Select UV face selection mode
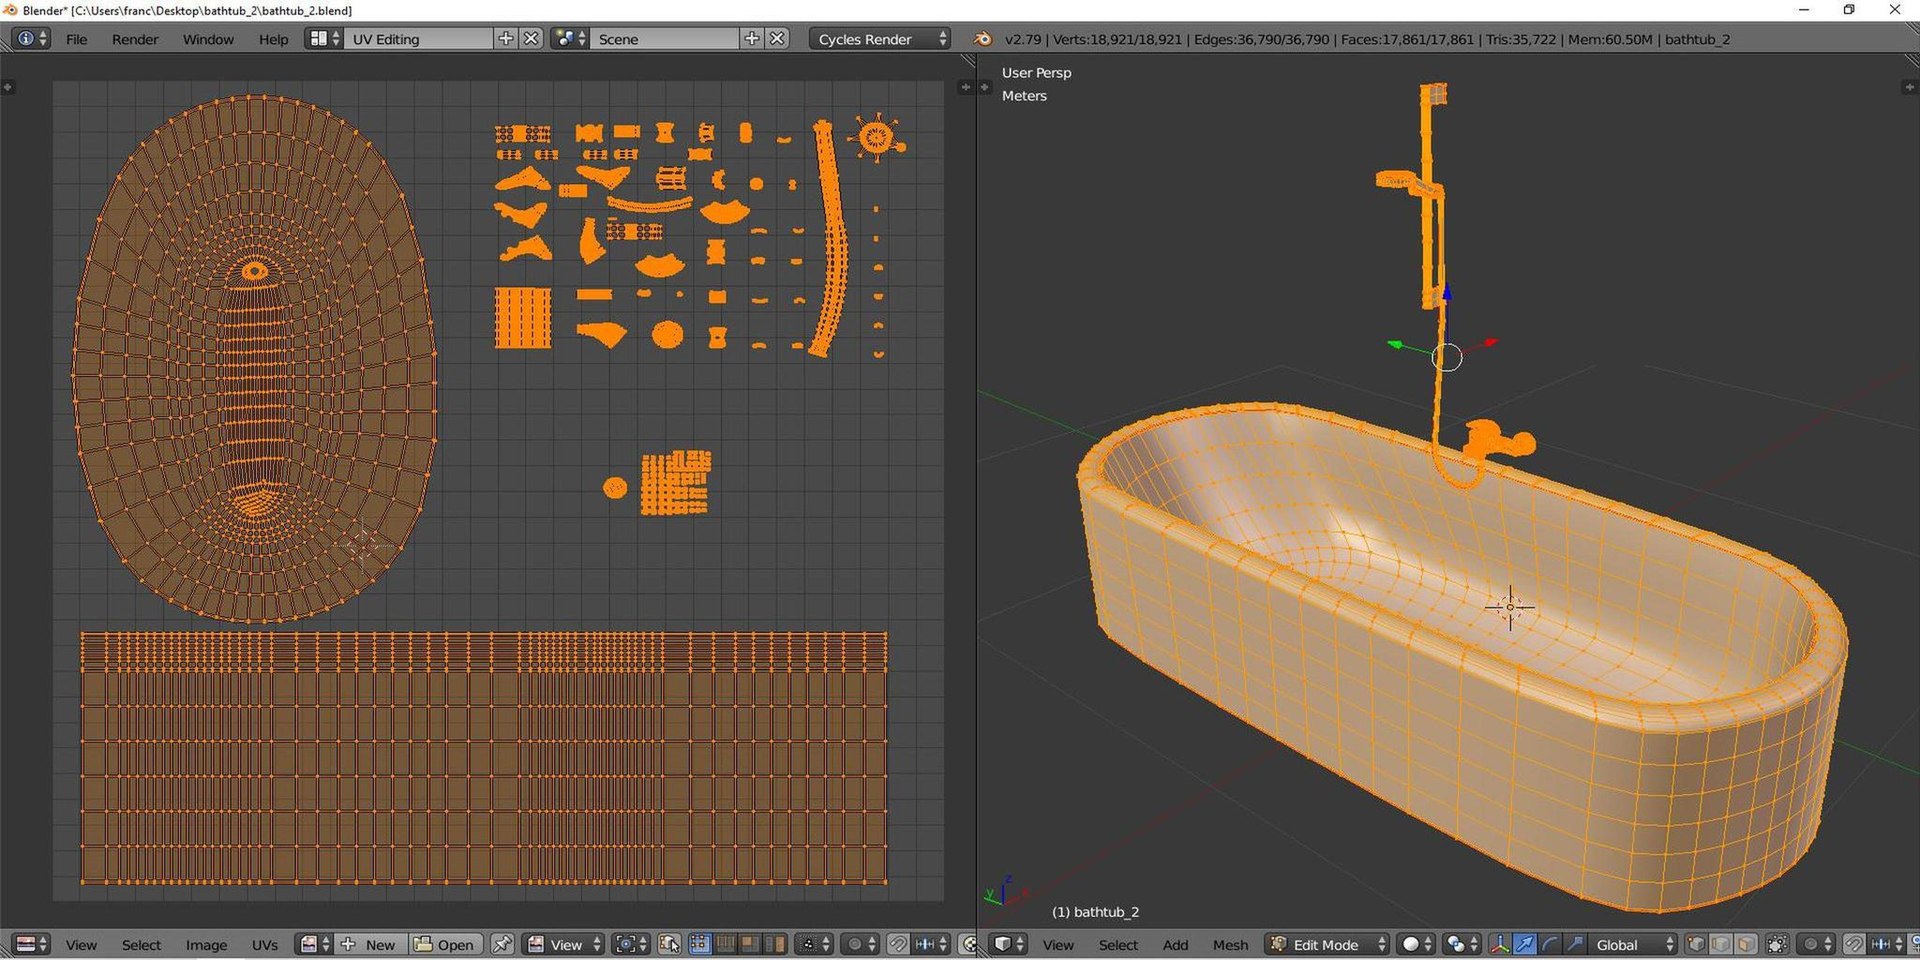 pyautogui.click(x=749, y=944)
